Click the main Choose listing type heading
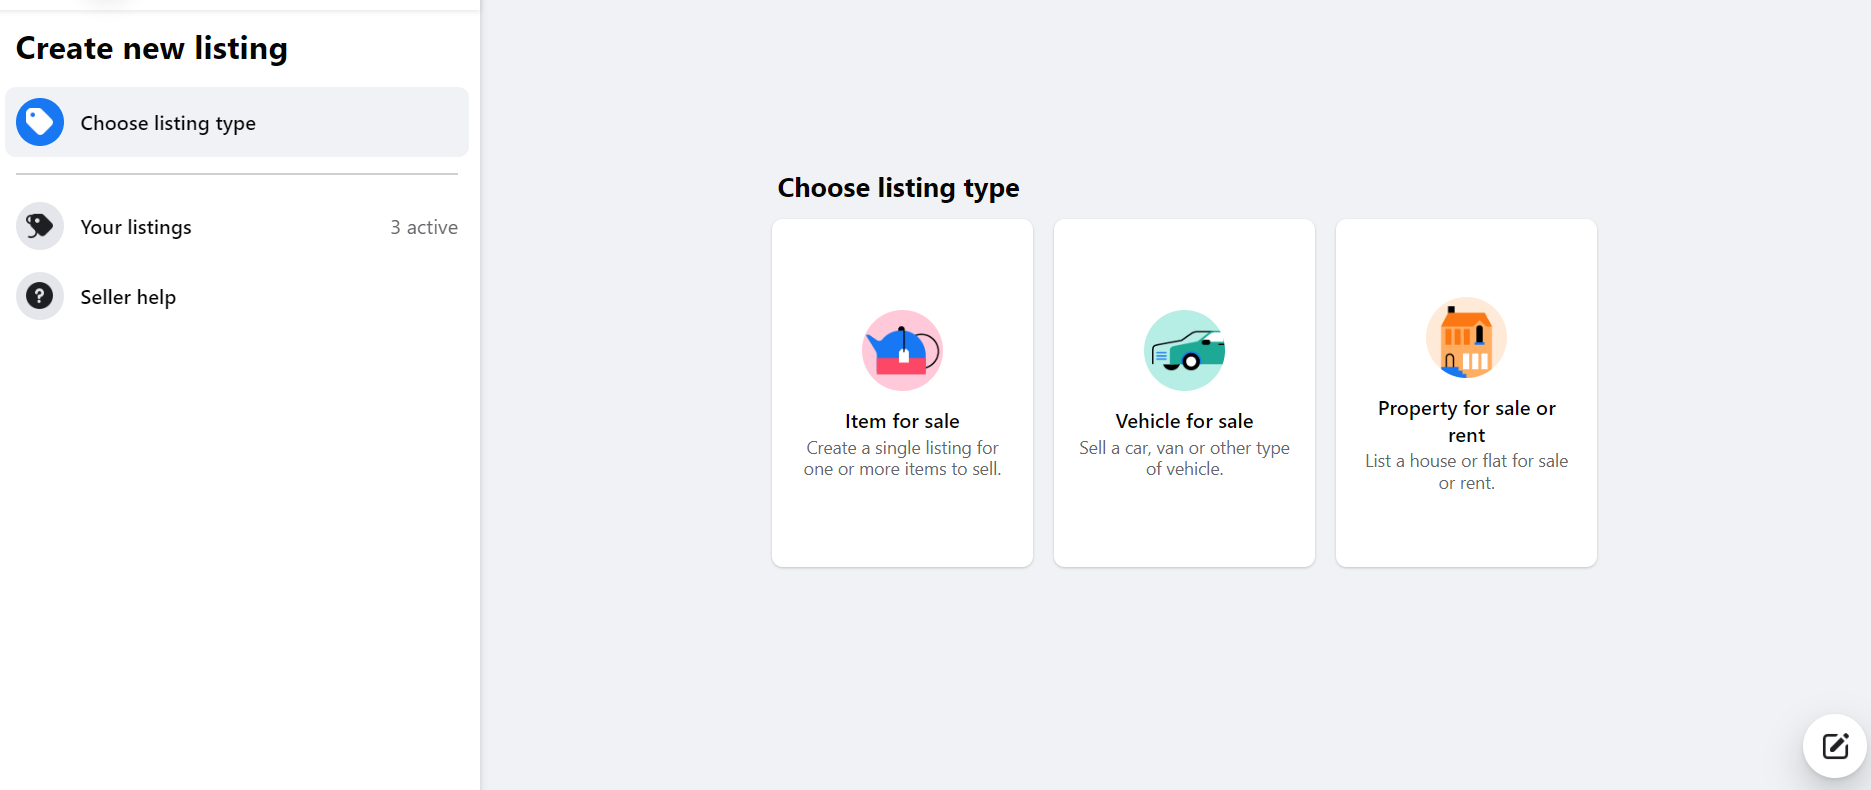1871x790 pixels. [x=898, y=188]
